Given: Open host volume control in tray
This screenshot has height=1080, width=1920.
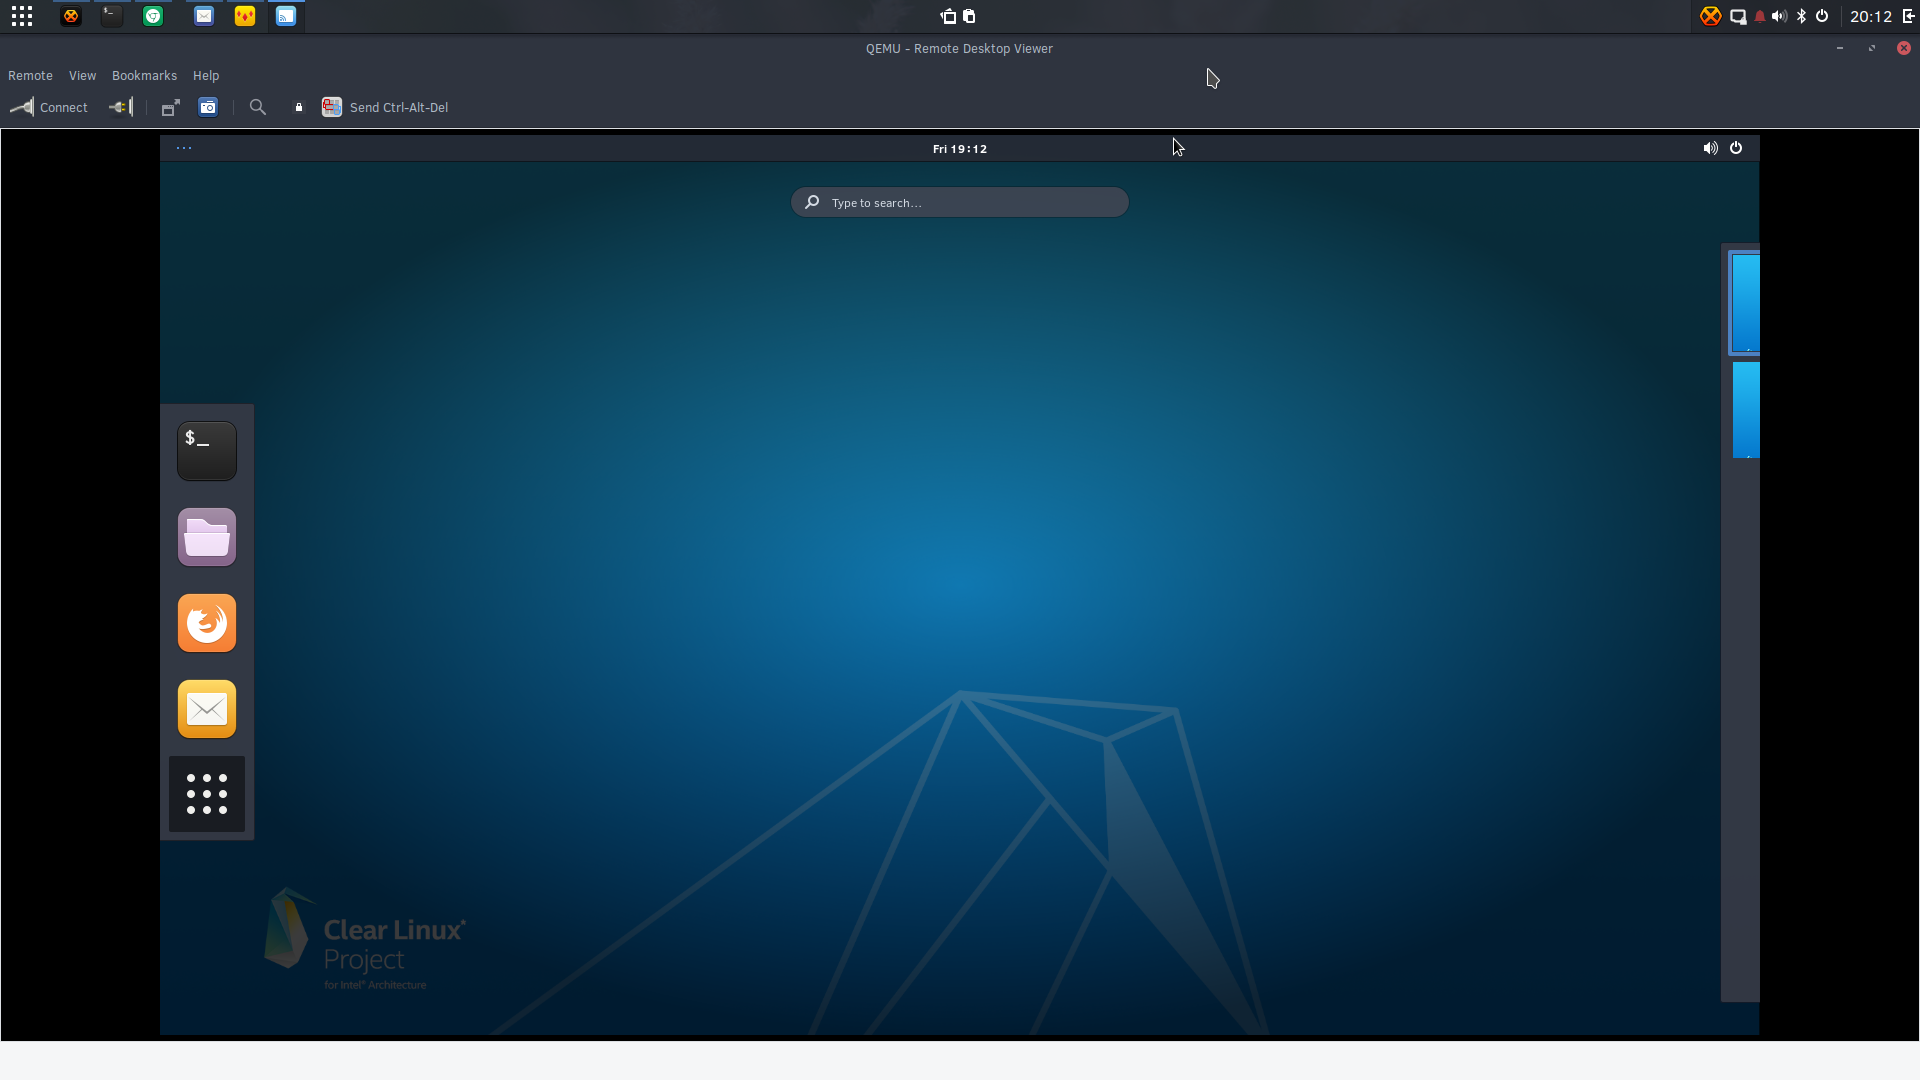Looking at the screenshot, I should [x=1779, y=16].
